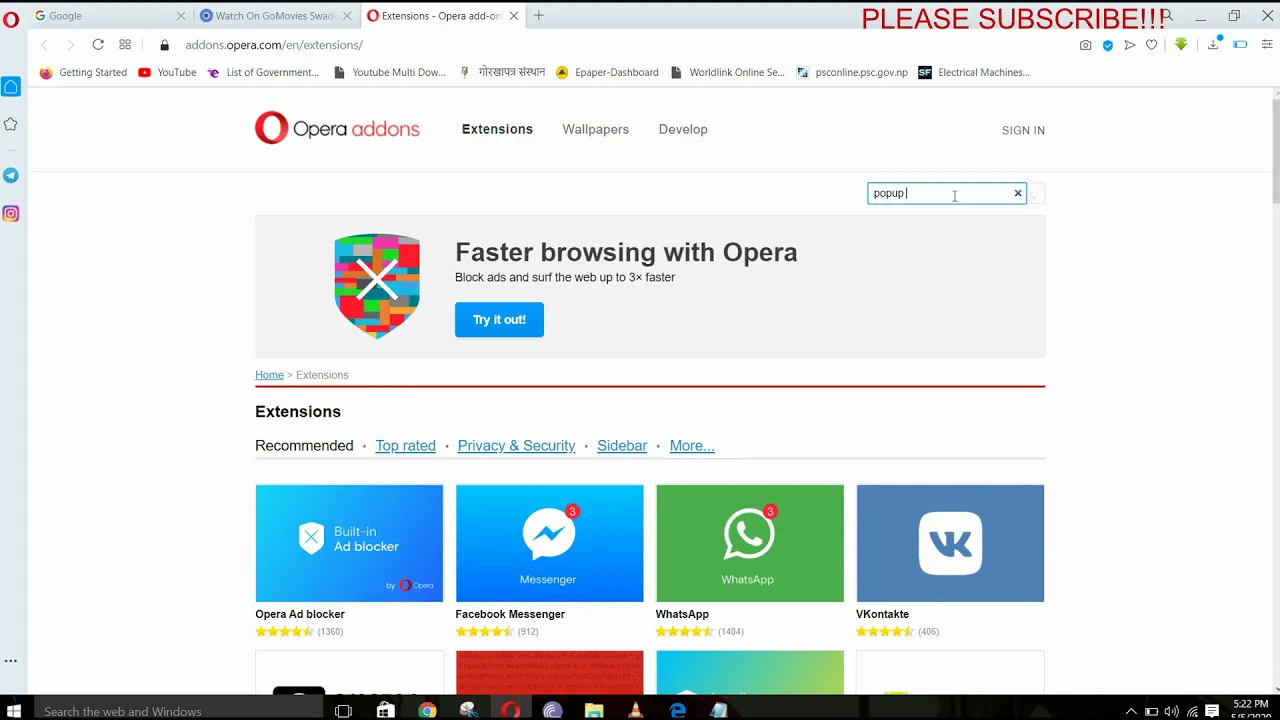Open Electrical Machines bookmark
The height and width of the screenshot is (720, 1280).
(x=974, y=72)
